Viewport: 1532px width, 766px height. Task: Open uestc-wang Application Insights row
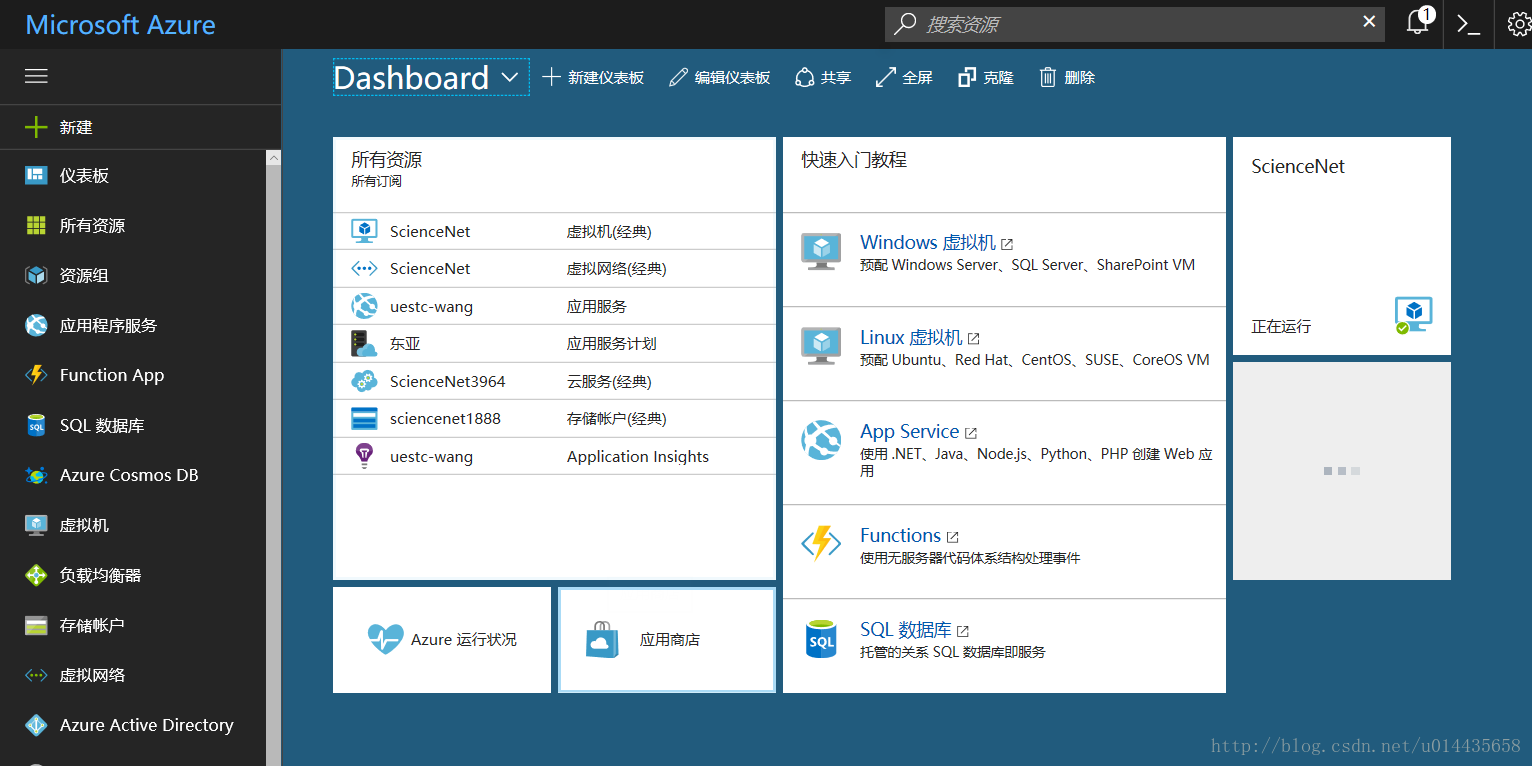click(554, 456)
